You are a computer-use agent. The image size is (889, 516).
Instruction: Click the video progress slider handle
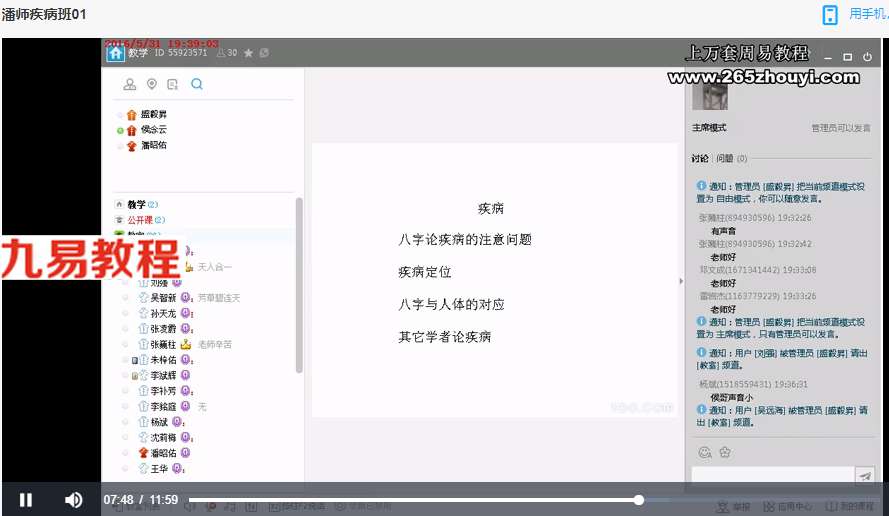point(639,500)
